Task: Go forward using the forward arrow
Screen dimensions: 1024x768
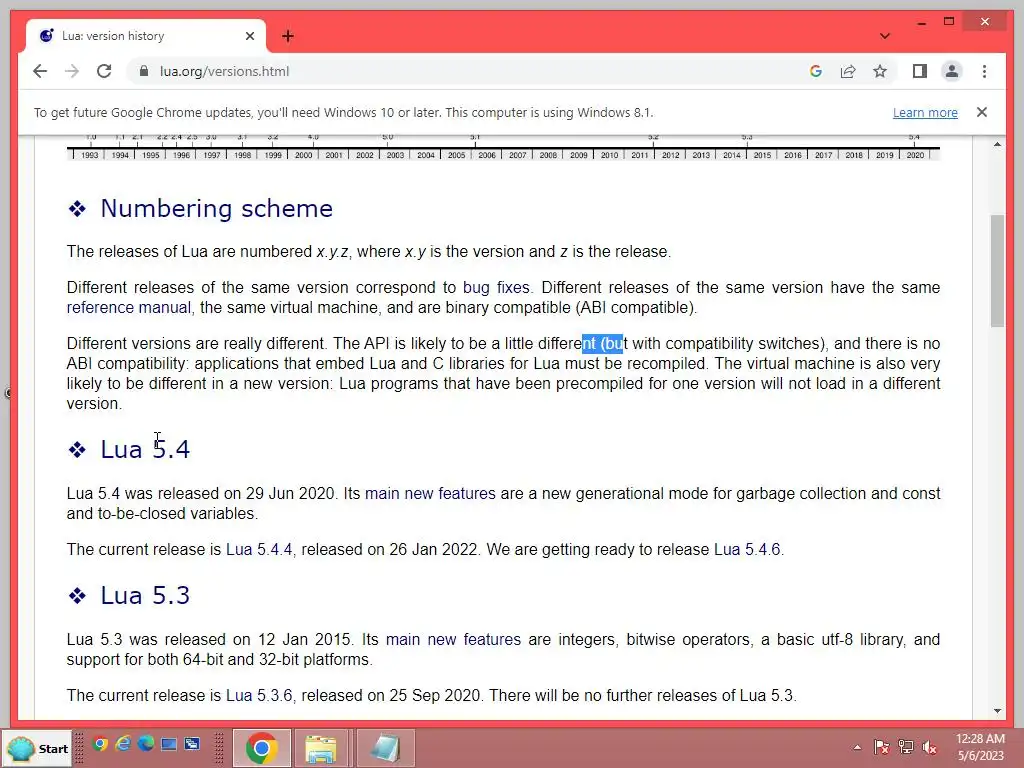Action: pos(72,71)
